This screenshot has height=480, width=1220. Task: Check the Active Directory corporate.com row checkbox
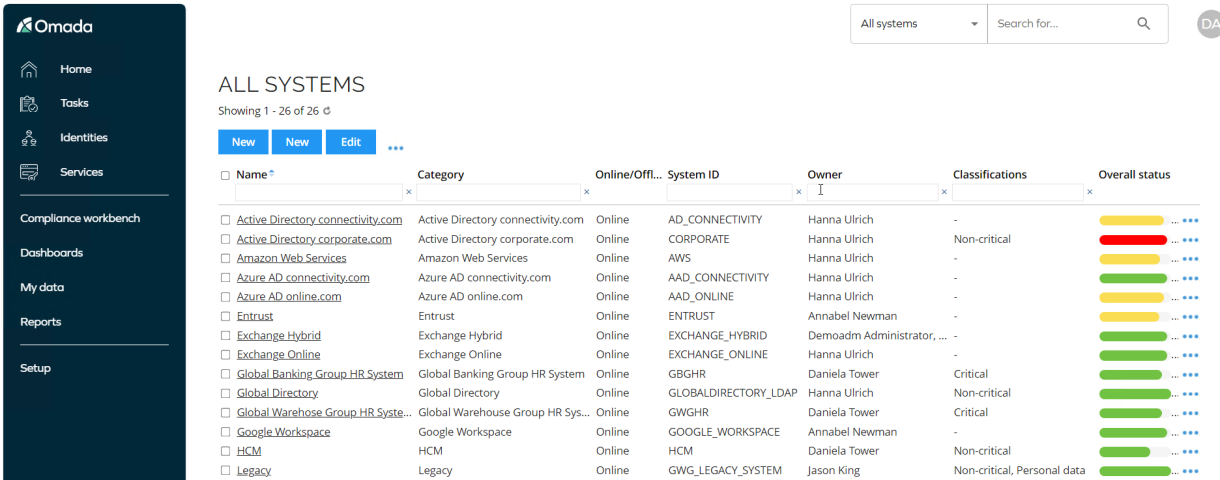pos(225,239)
